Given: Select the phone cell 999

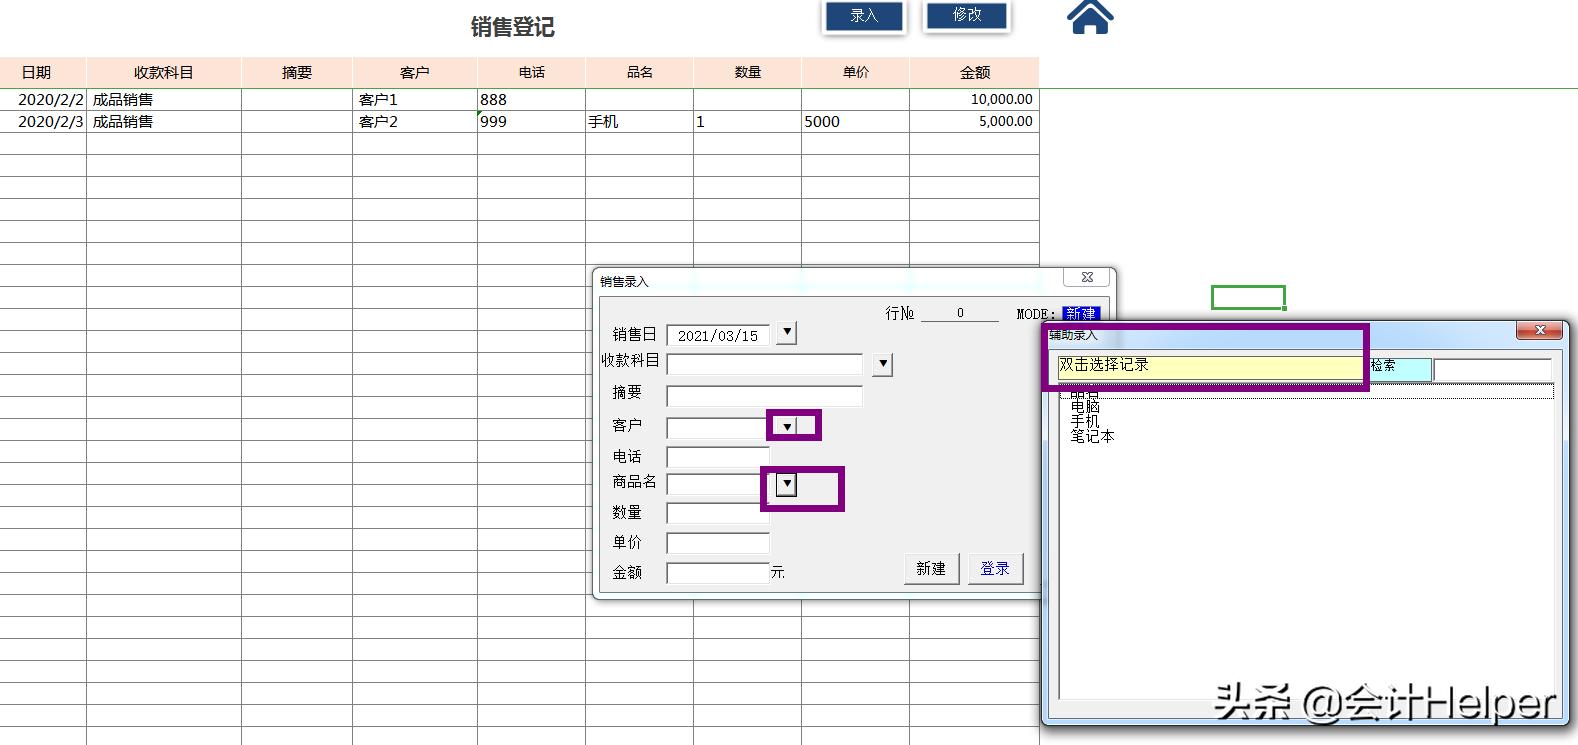Looking at the screenshot, I should tap(532, 121).
